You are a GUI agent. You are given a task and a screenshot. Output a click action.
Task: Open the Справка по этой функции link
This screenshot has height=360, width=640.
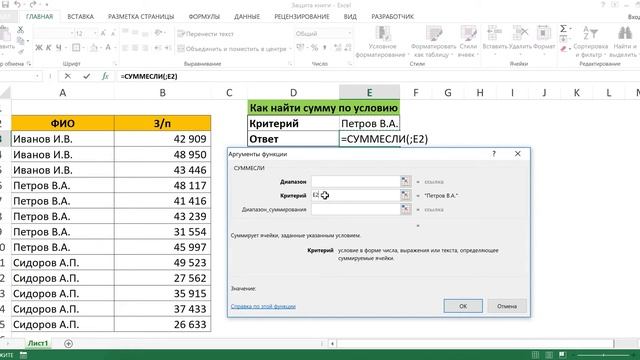pyautogui.click(x=263, y=306)
